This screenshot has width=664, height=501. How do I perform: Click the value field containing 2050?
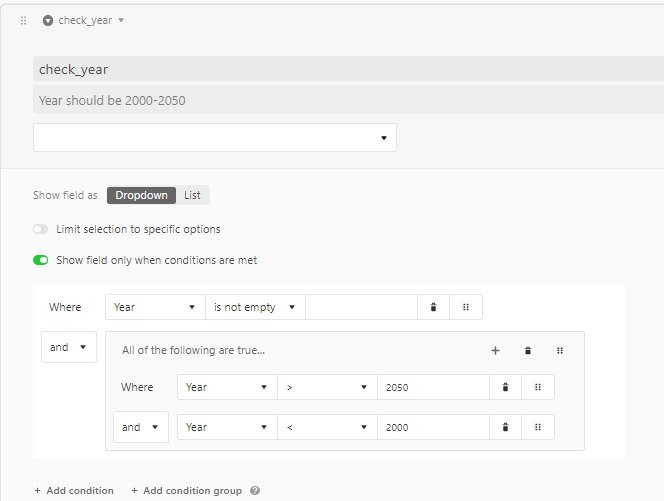click(433, 387)
